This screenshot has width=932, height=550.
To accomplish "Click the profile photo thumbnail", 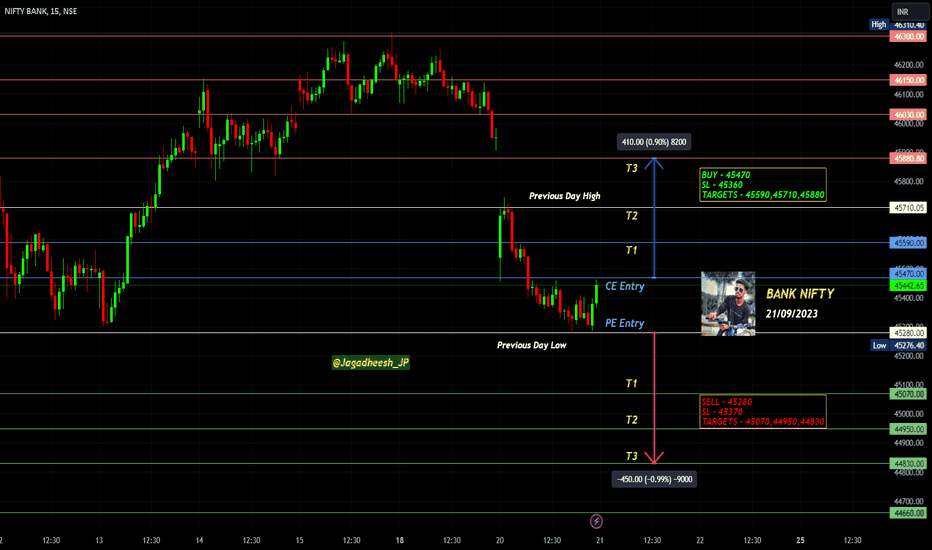I will click(x=728, y=304).
